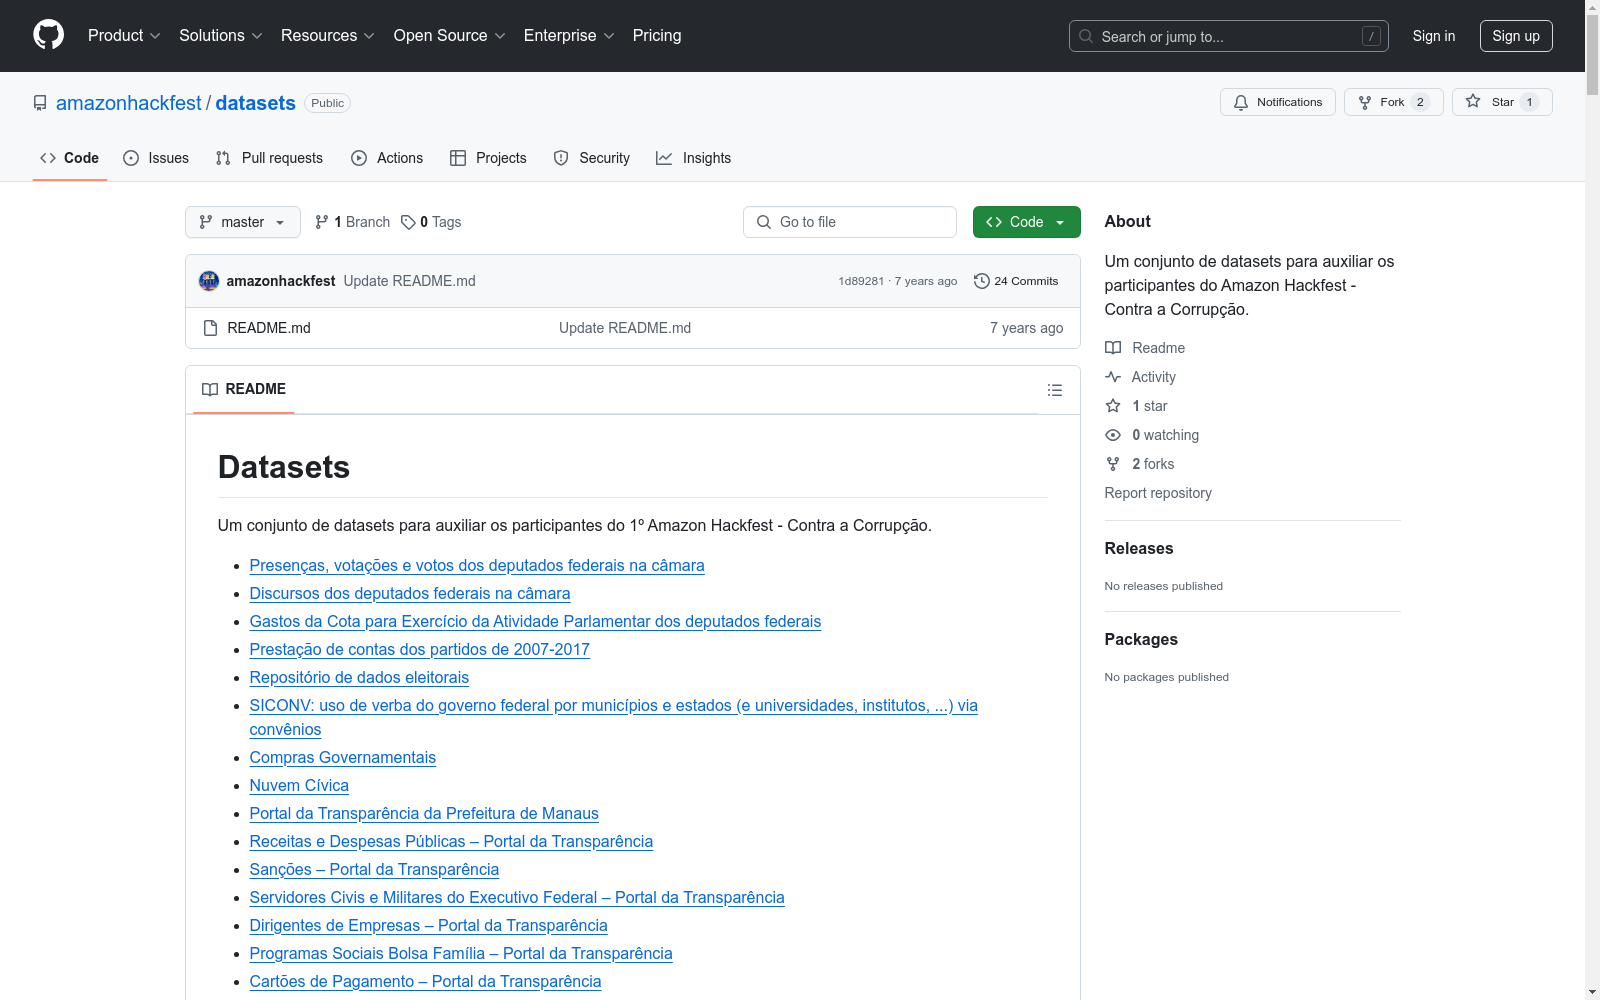
Task: Switch to the Actions tab
Action: pyautogui.click(x=387, y=158)
